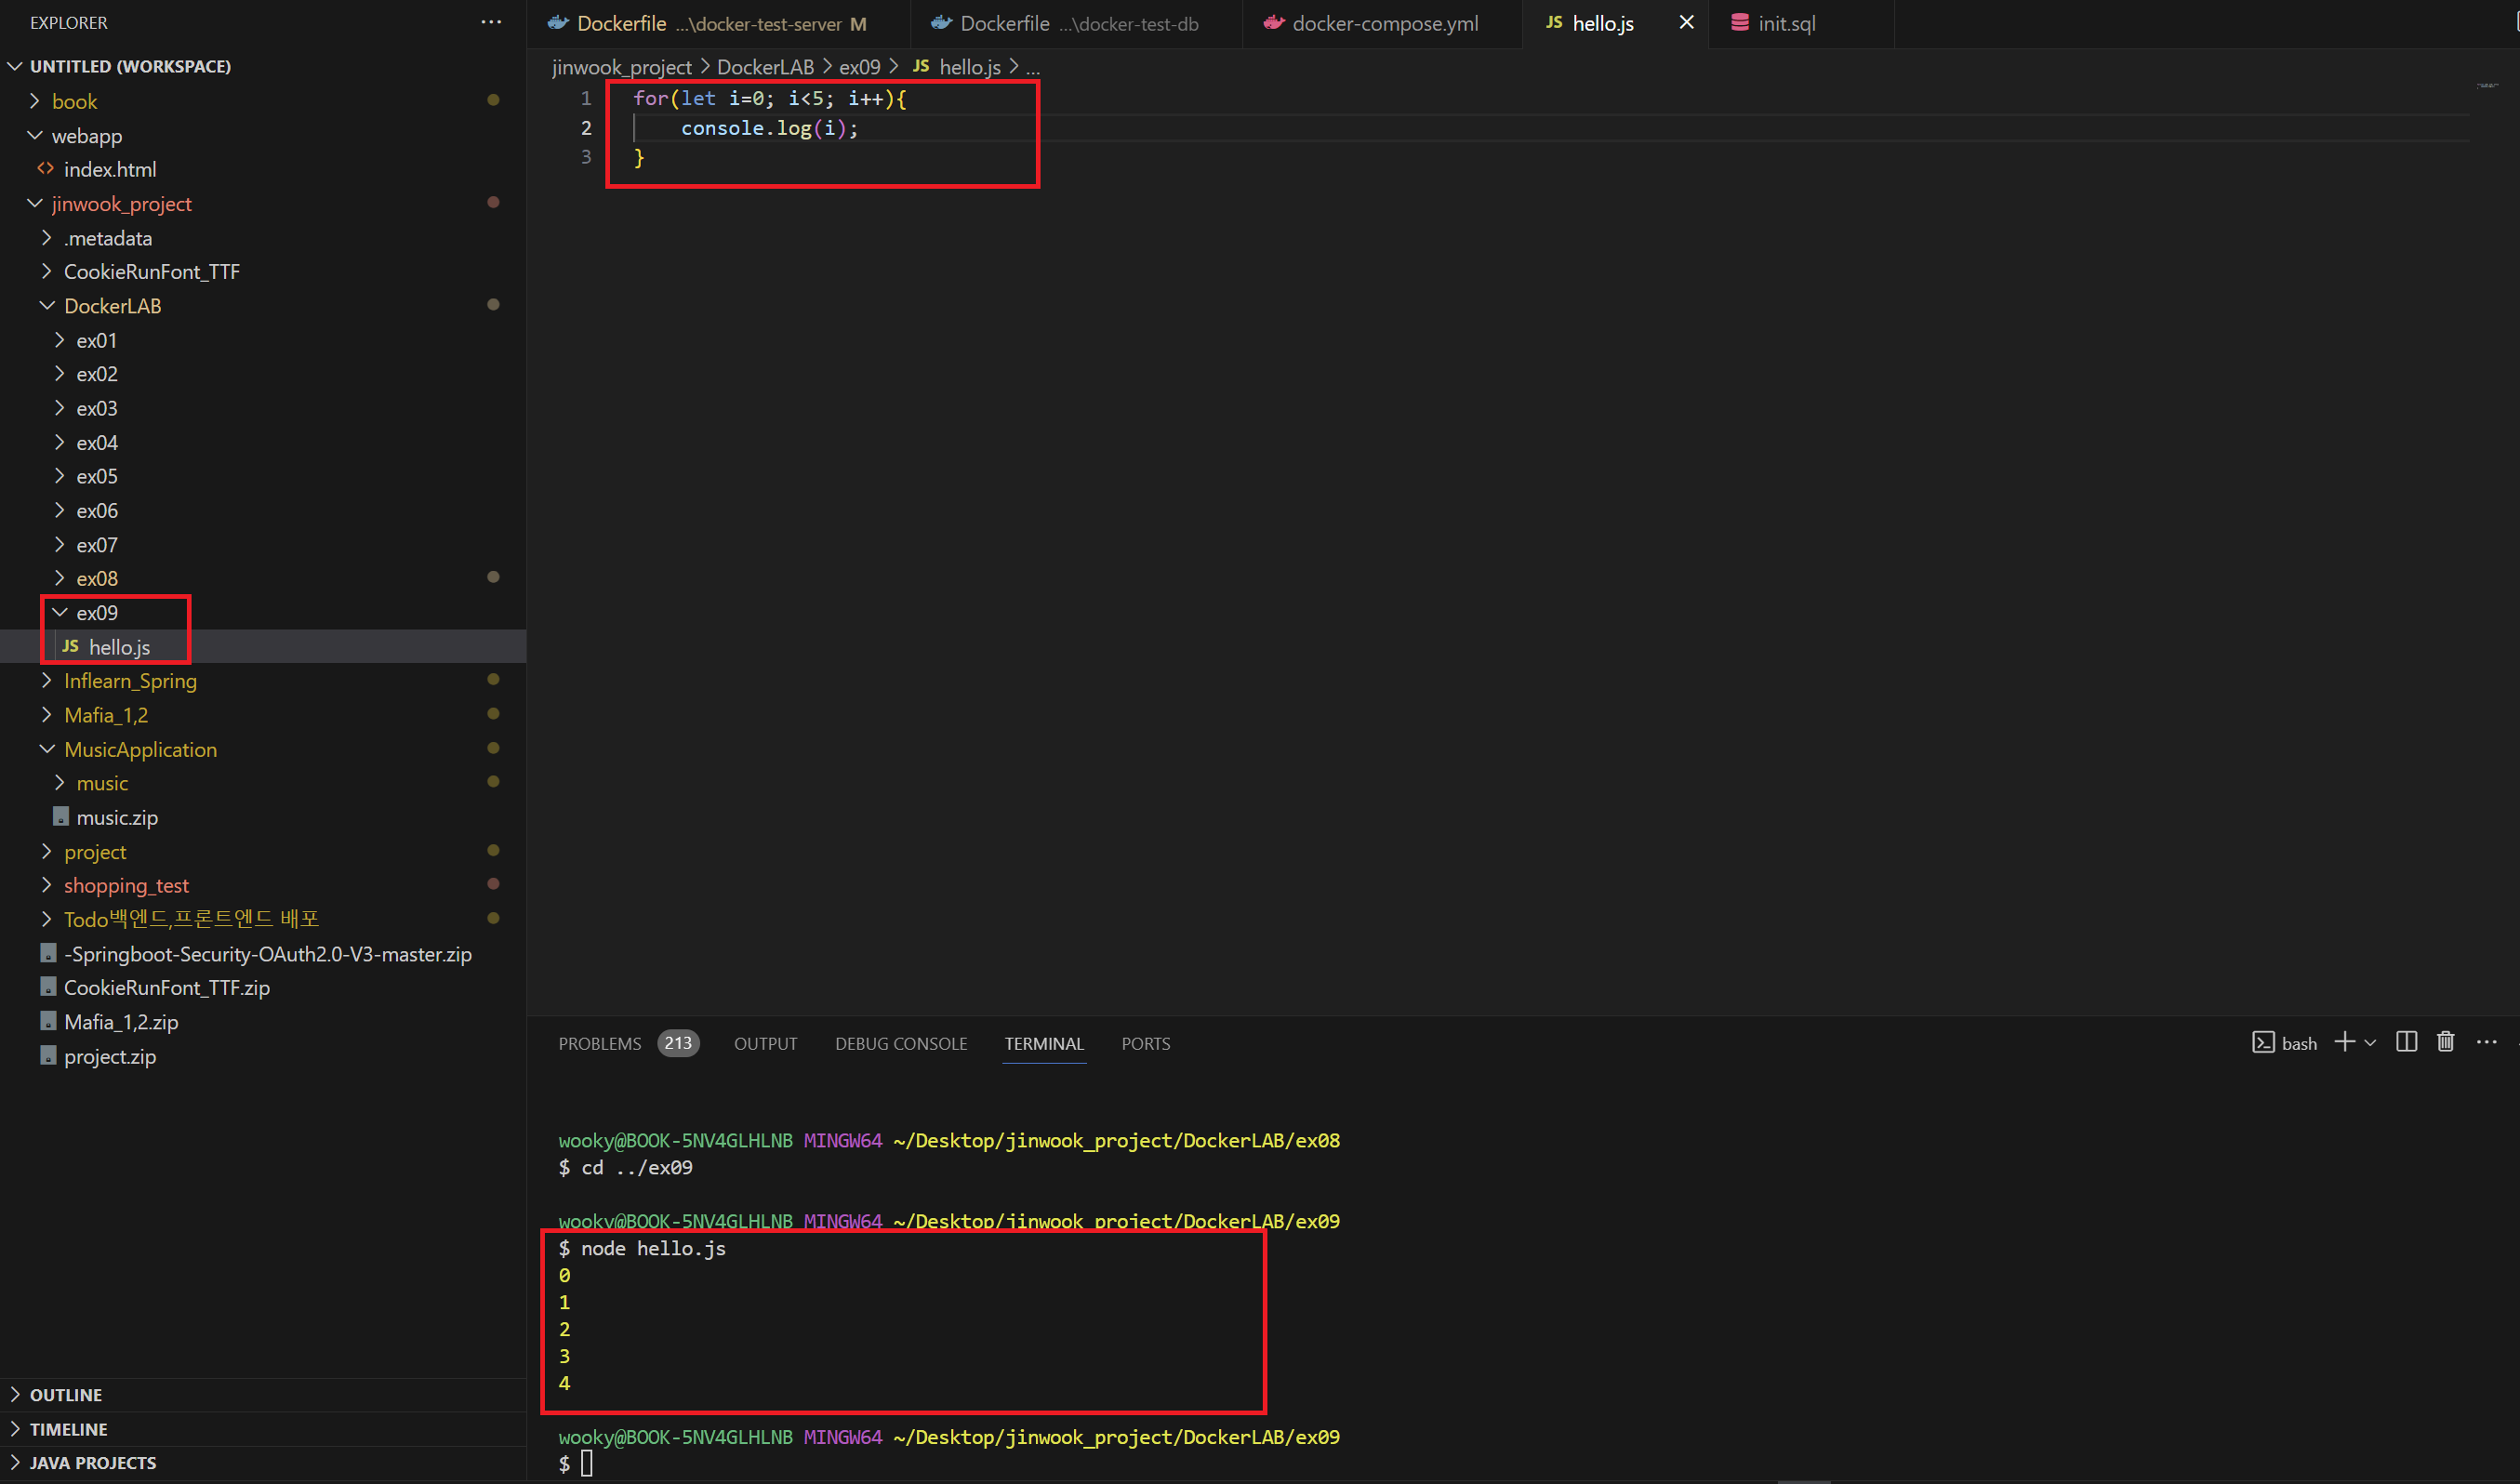Expand the ex08 folder

[97, 578]
